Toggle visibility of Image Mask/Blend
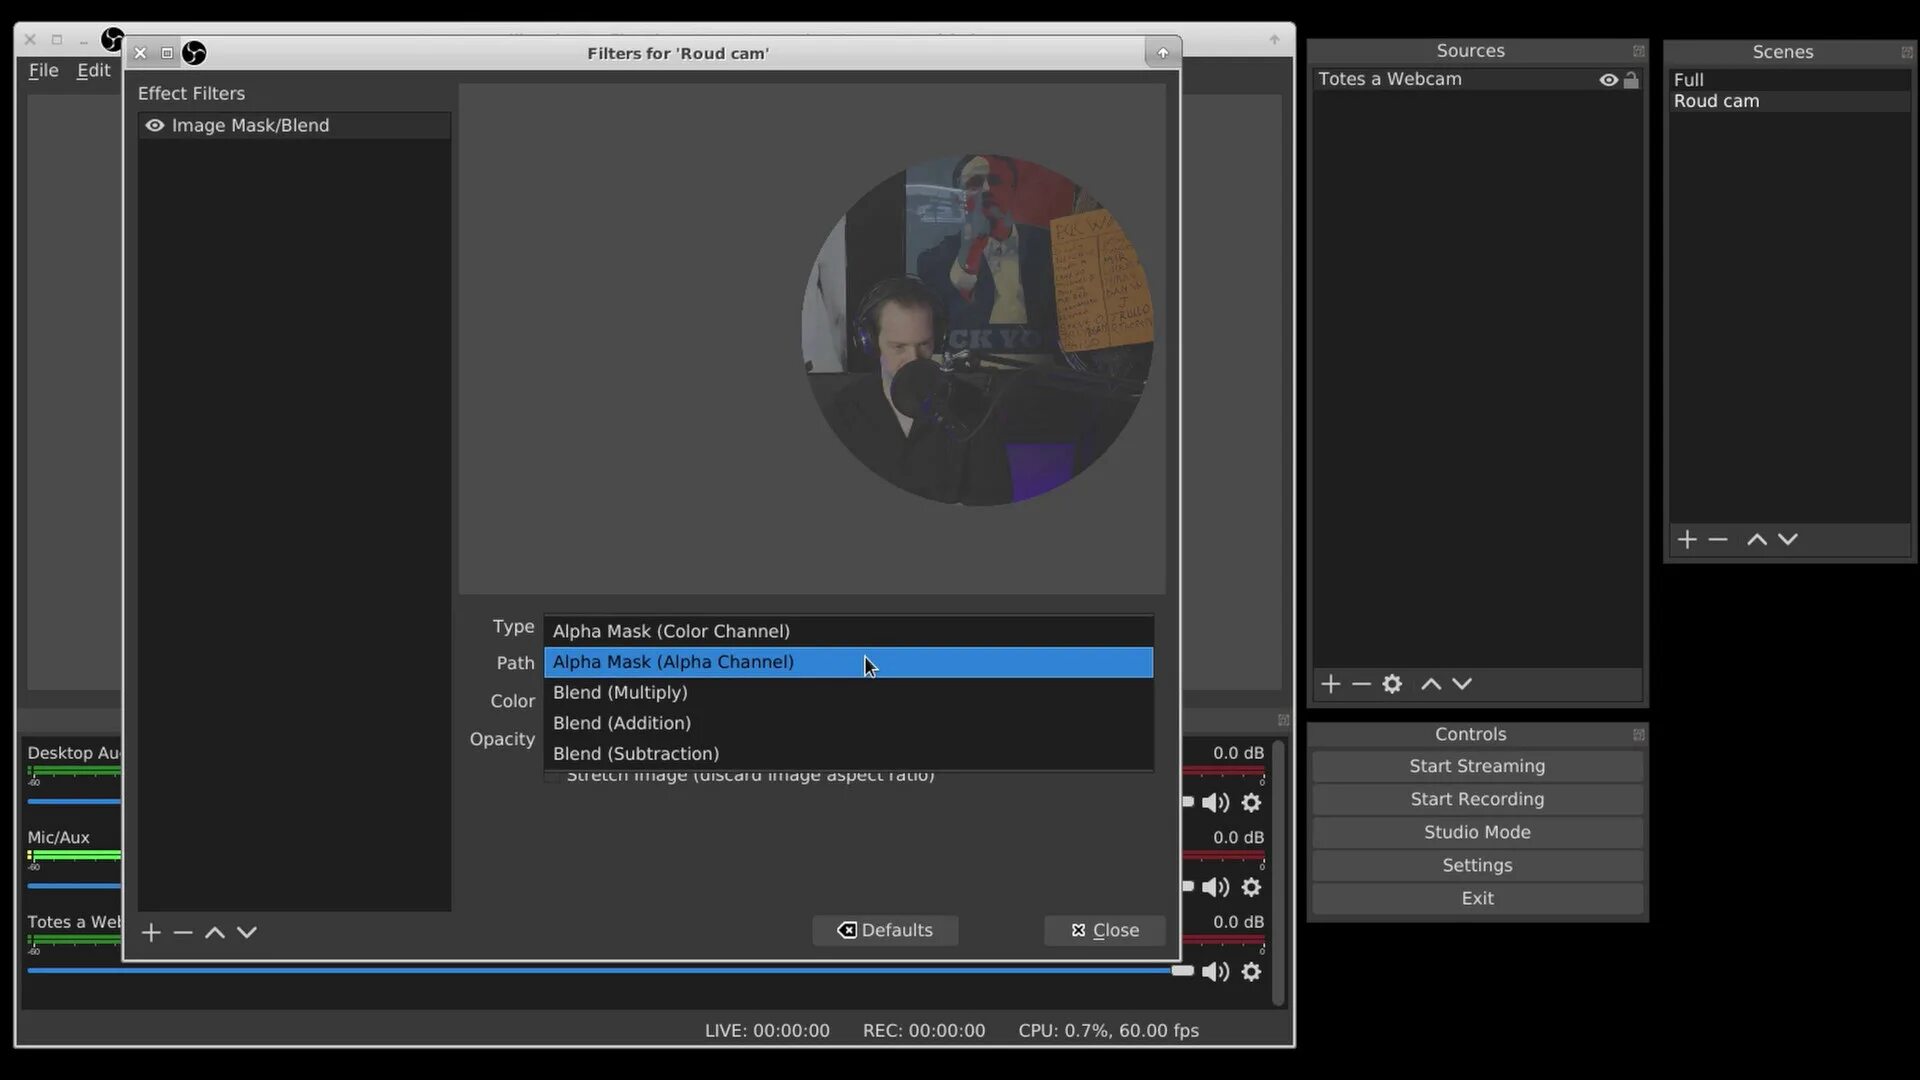This screenshot has width=1920, height=1080. (x=154, y=124)
